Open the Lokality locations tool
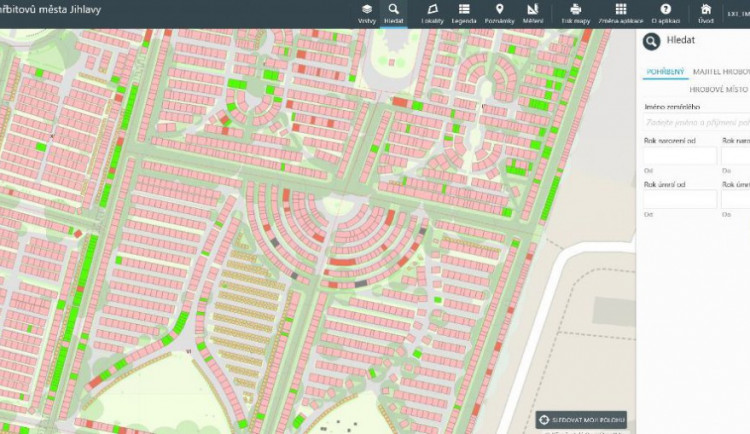 pos(433,12)
